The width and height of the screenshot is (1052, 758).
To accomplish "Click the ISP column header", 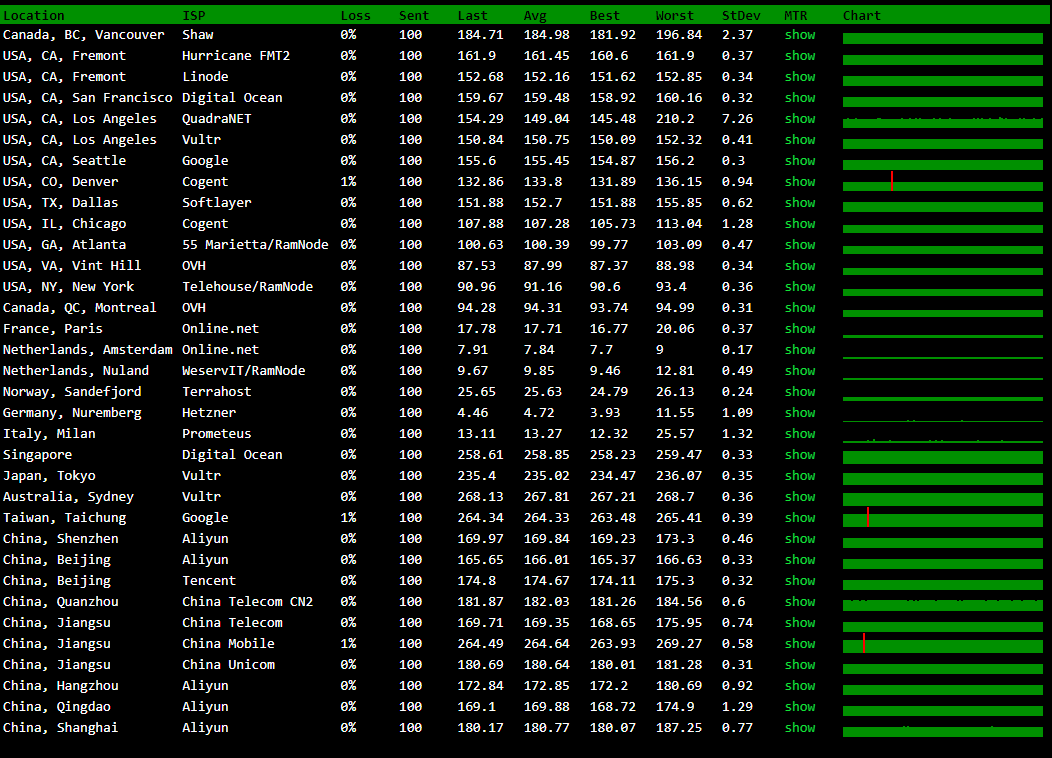I will [x=194, y=15].
